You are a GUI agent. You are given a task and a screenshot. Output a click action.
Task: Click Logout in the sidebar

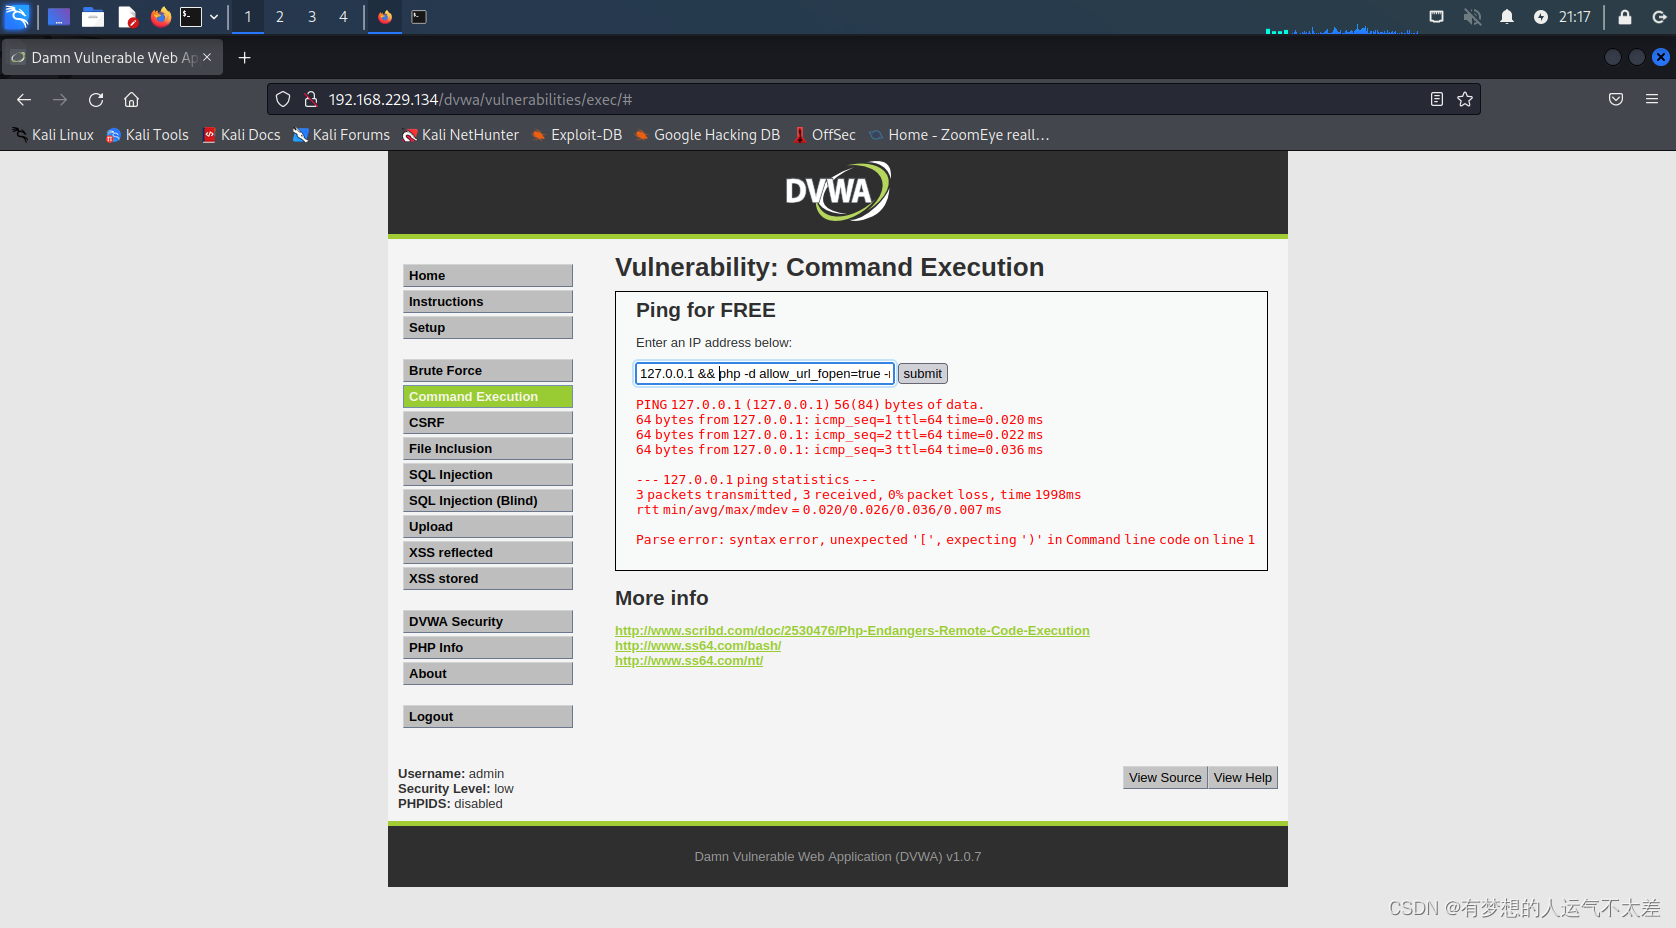coord(488,717)
